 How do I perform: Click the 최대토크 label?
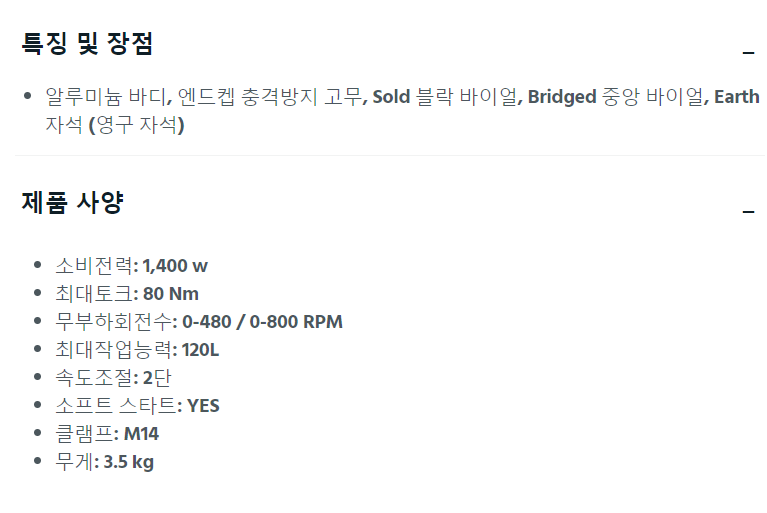click(x=93, y=293)
